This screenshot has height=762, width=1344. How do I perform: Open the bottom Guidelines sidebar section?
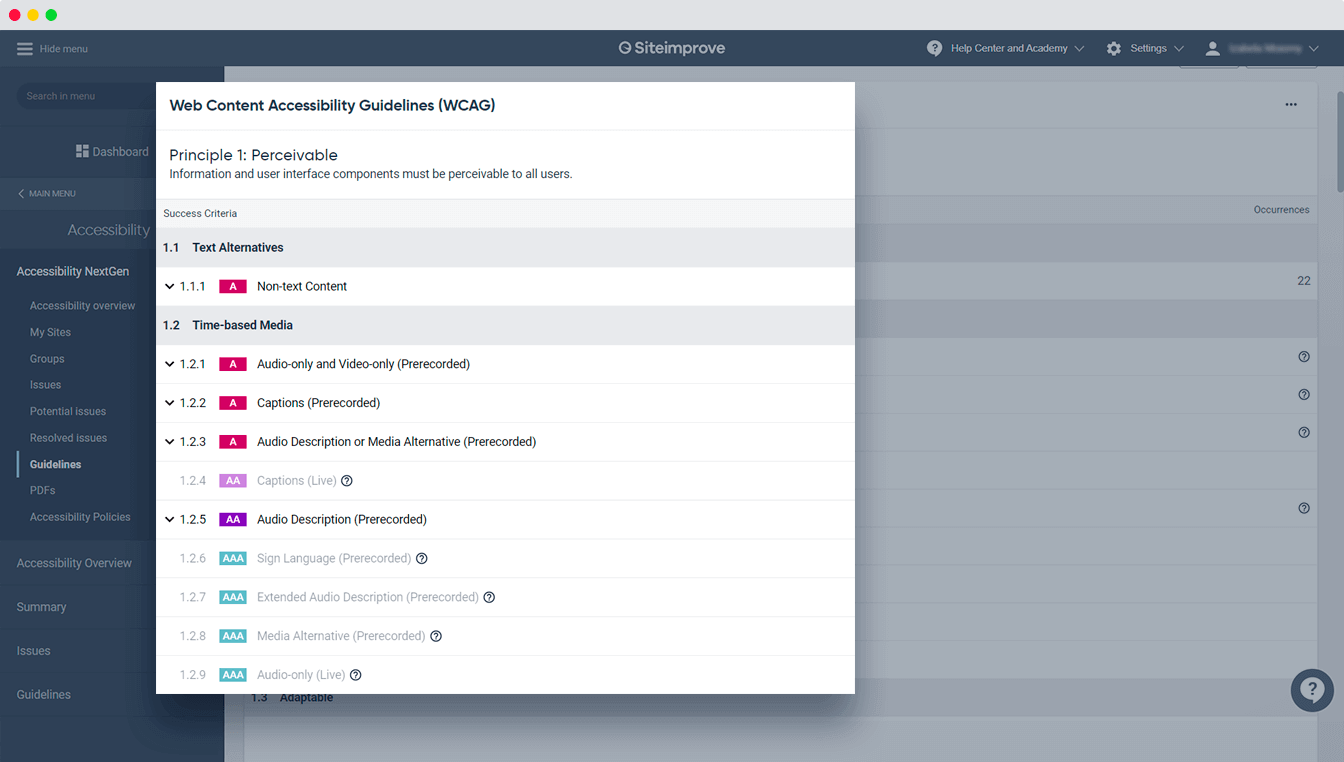tap(44, 695)
